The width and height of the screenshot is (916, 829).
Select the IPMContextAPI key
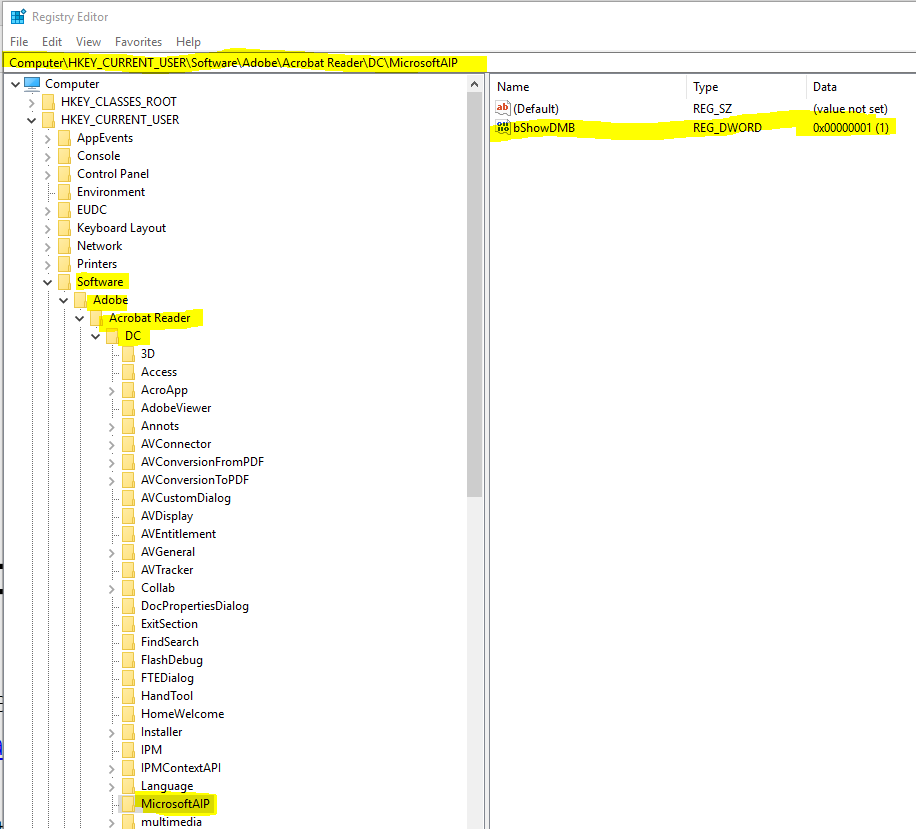click(181, 768)
